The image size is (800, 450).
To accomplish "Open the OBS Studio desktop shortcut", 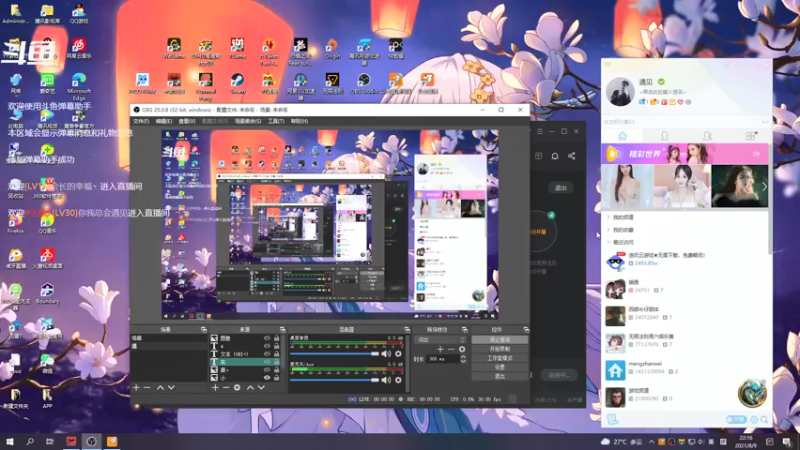I will click(364, 84).
